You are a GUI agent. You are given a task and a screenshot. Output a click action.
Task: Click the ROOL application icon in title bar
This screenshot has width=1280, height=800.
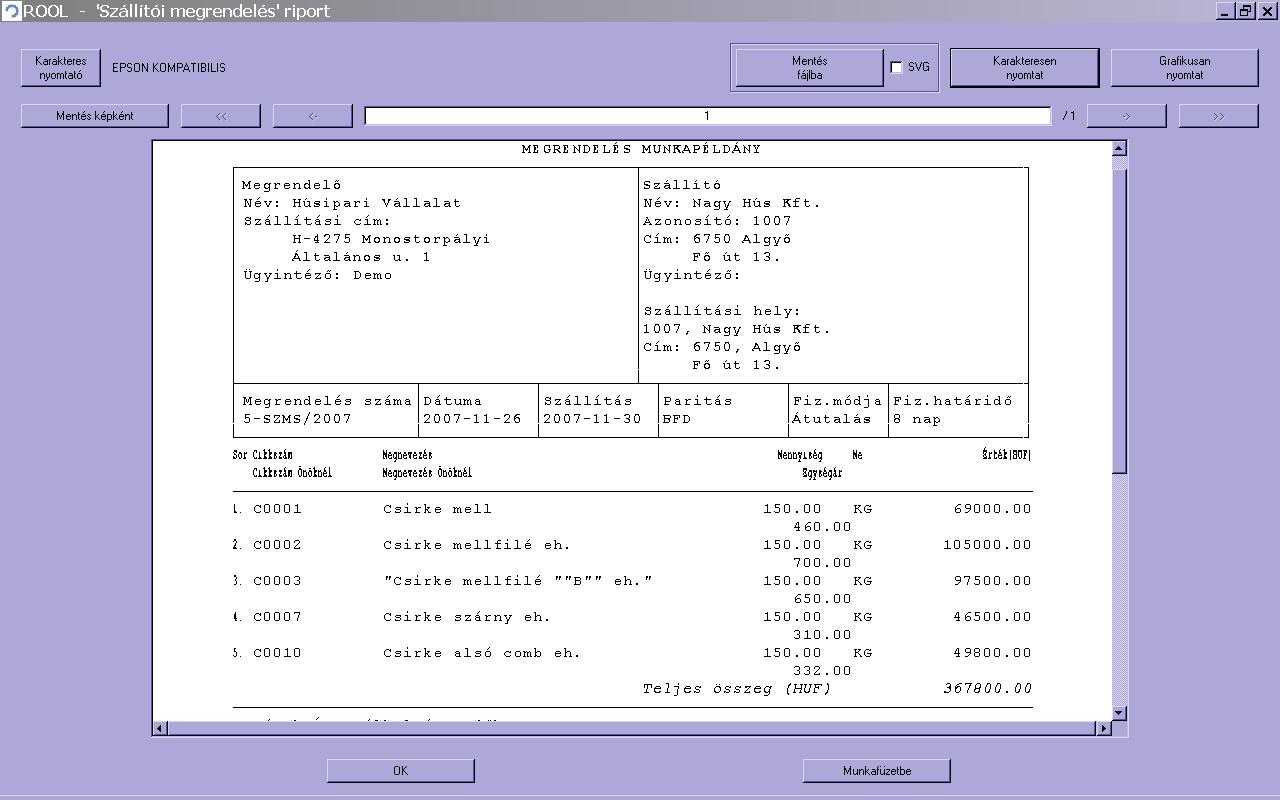click(x=11, y=11)
